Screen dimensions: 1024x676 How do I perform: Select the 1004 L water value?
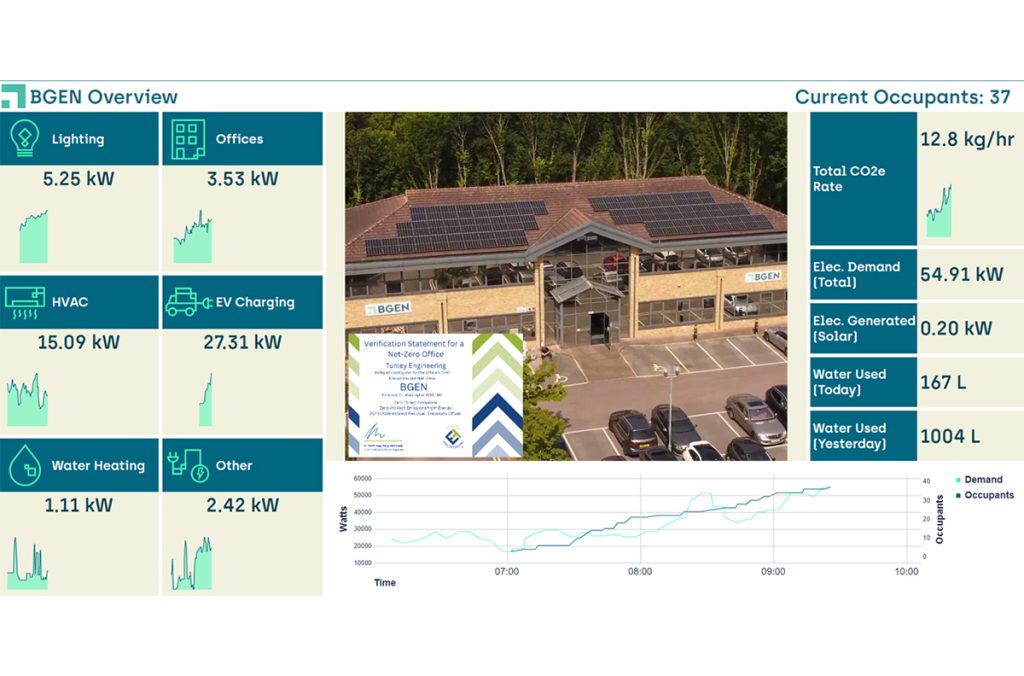[950, 436]
